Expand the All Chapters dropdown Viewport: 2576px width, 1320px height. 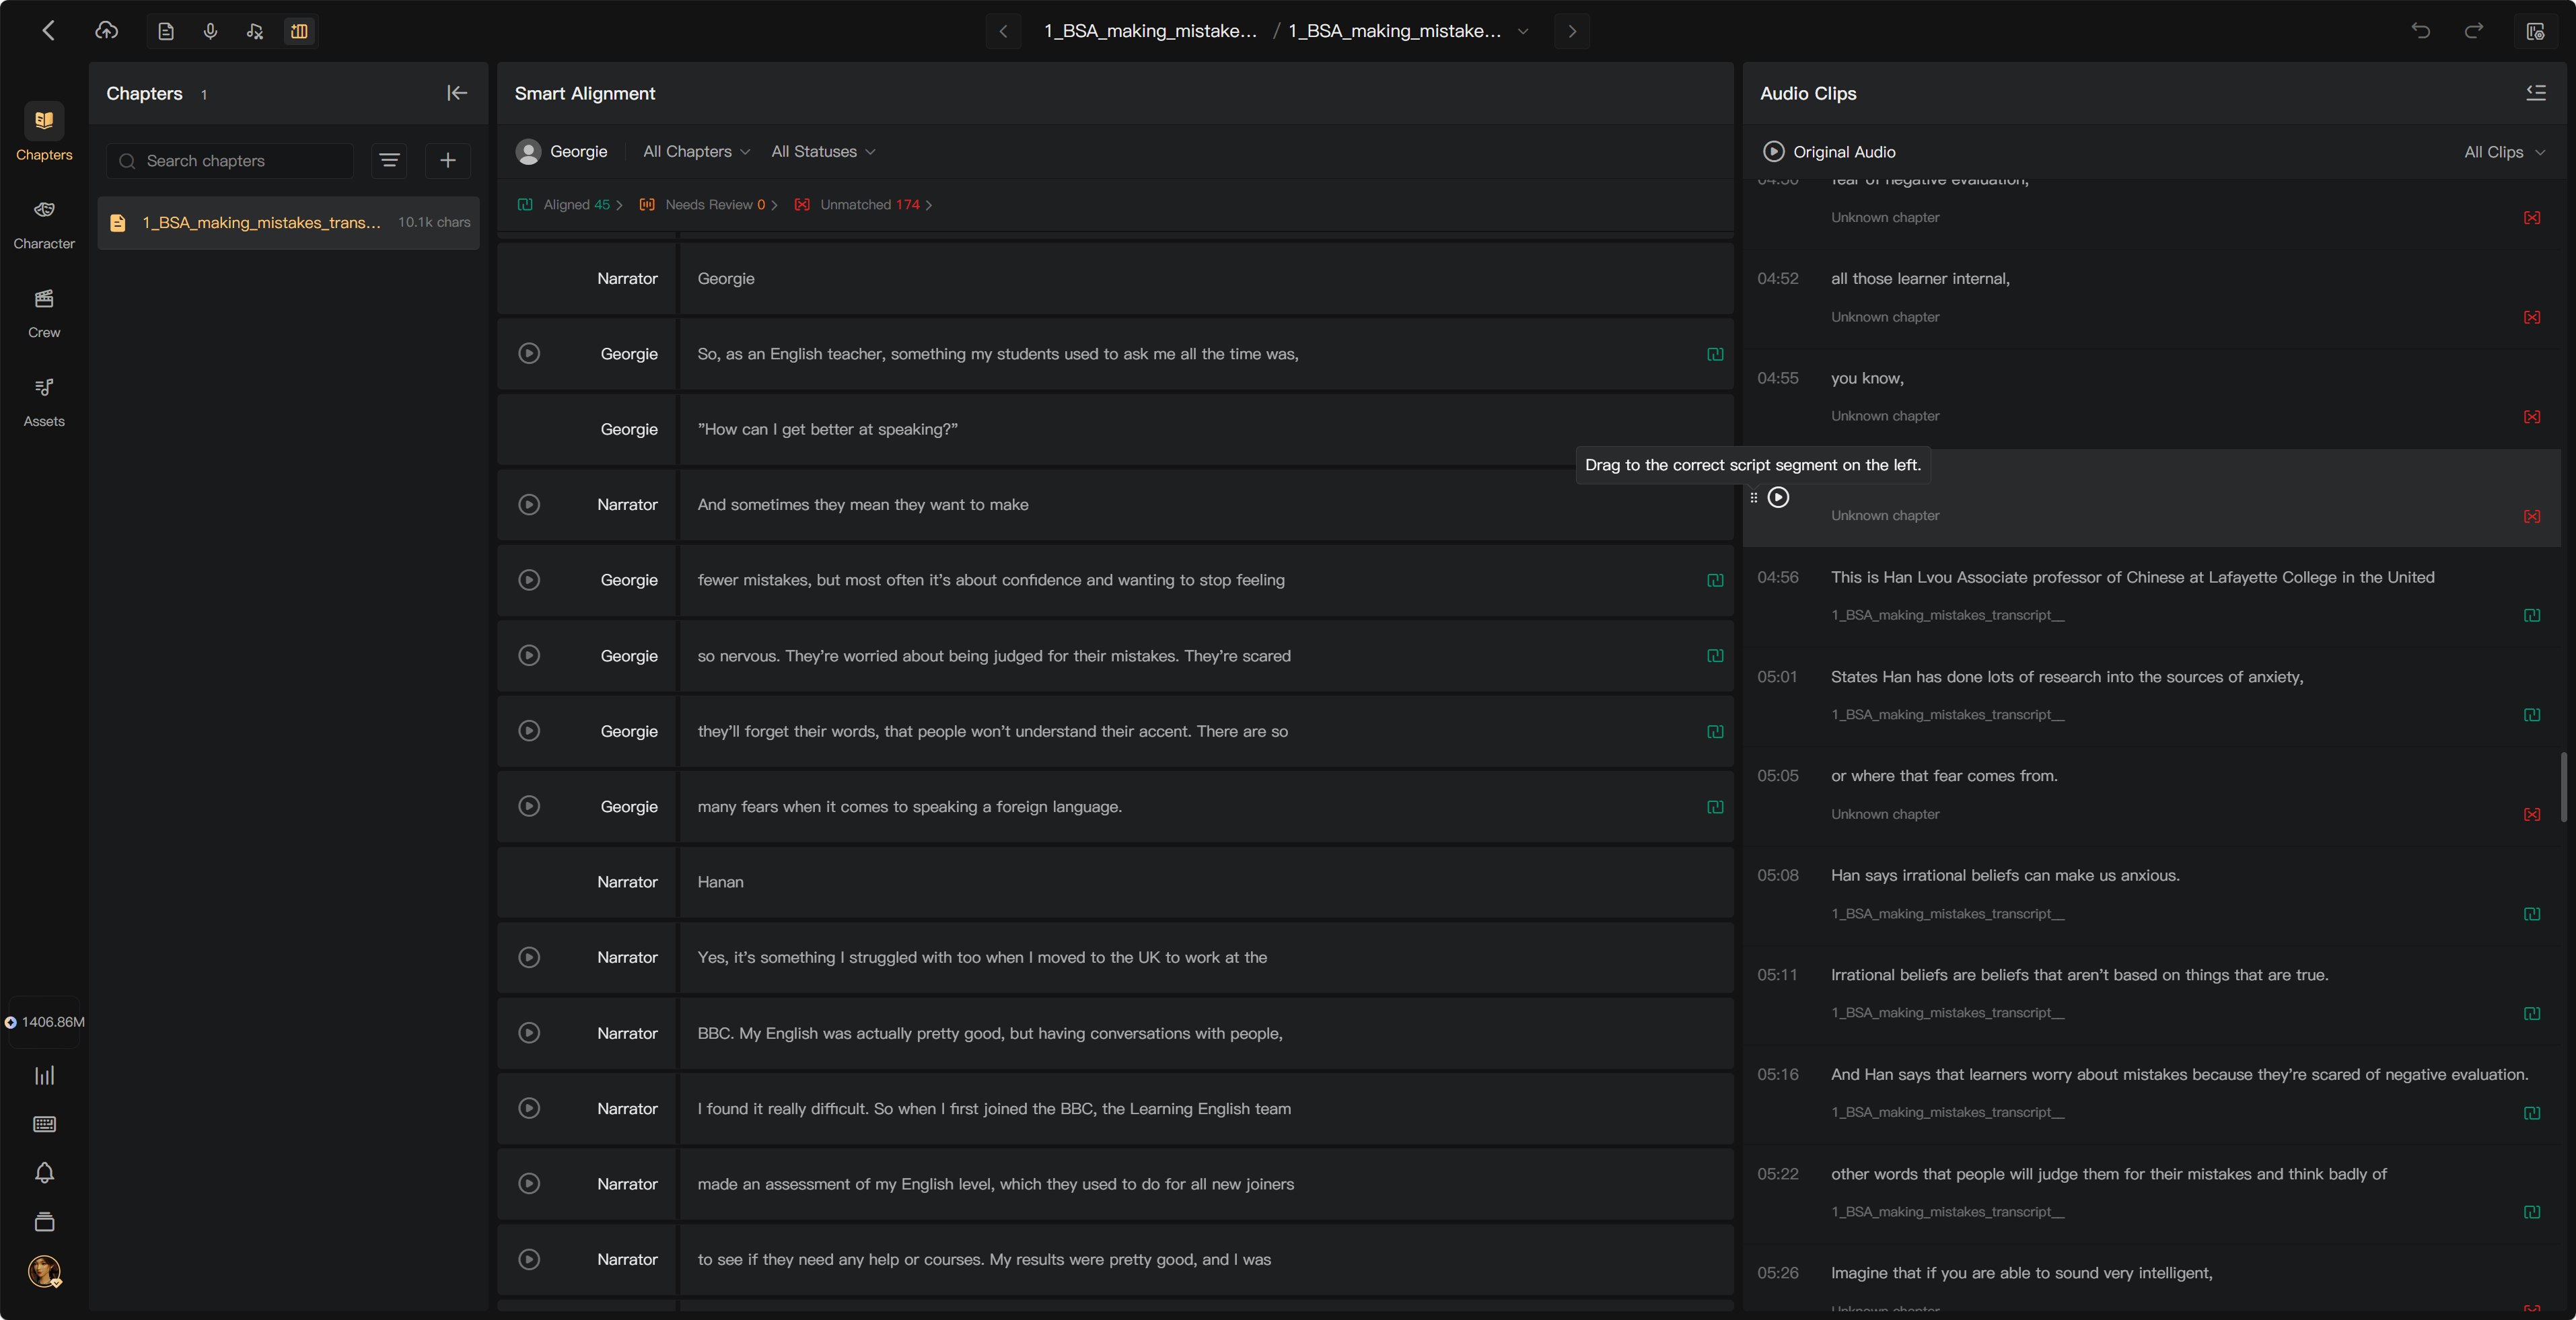[696, 151]
